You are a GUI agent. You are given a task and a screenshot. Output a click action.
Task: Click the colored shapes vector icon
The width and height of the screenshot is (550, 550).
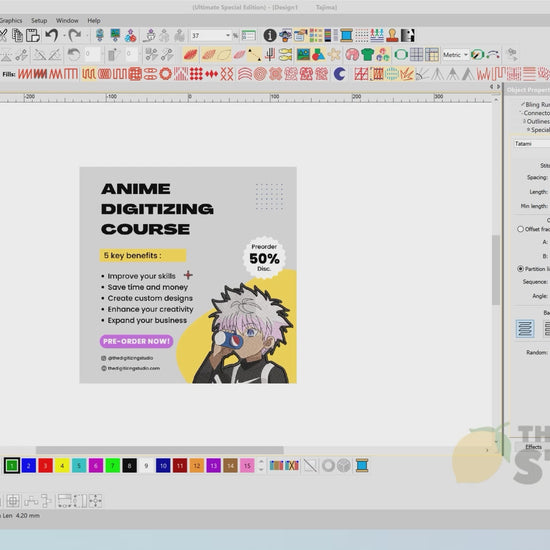[318, 54]
